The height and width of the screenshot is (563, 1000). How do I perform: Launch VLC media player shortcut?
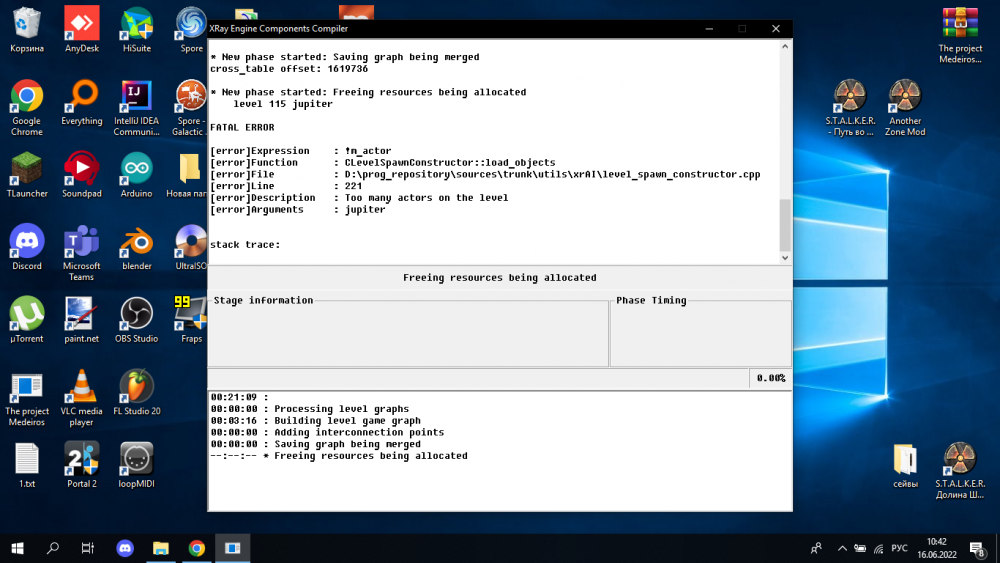(x=82, y=398)
